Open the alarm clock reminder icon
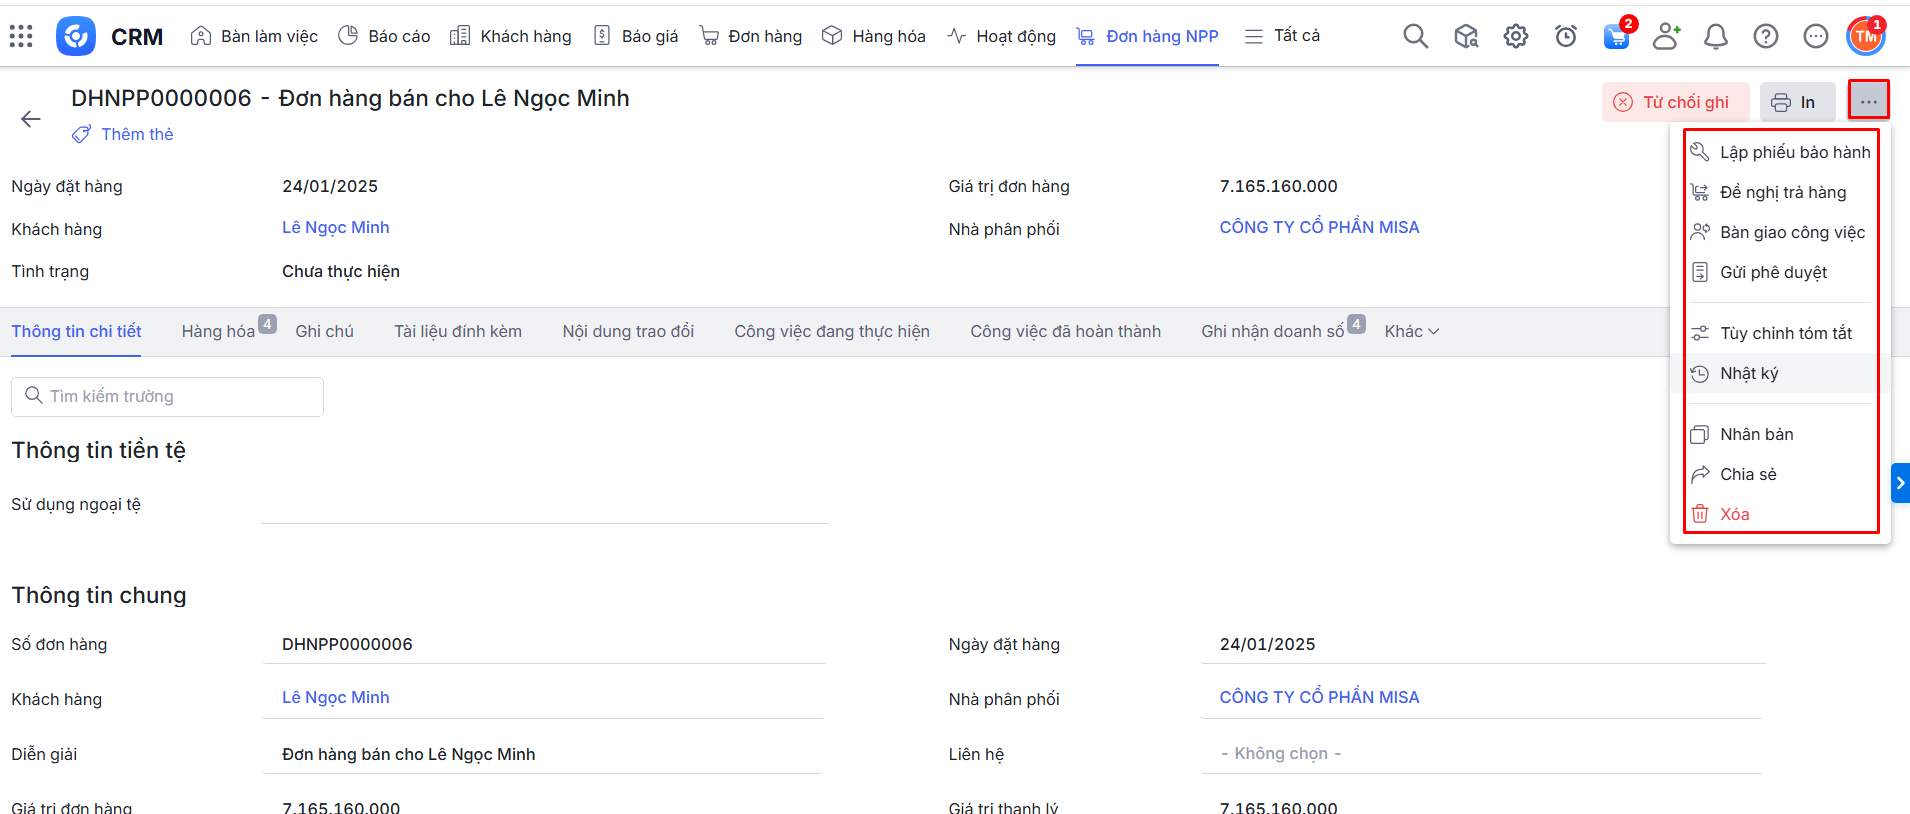1910x814 pixels. click(1566, 37)
